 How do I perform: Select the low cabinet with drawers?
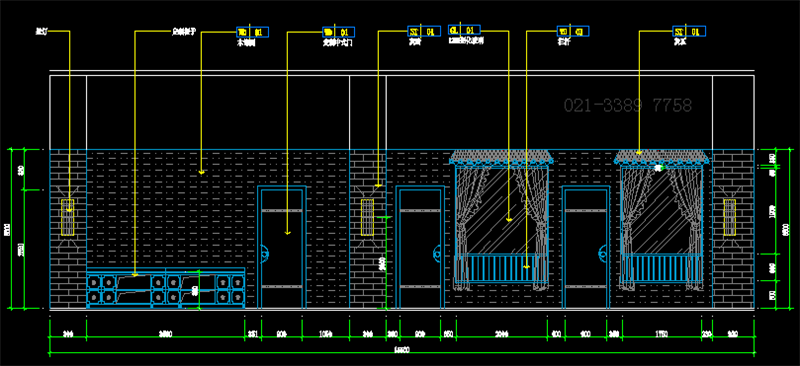(166, 288)
